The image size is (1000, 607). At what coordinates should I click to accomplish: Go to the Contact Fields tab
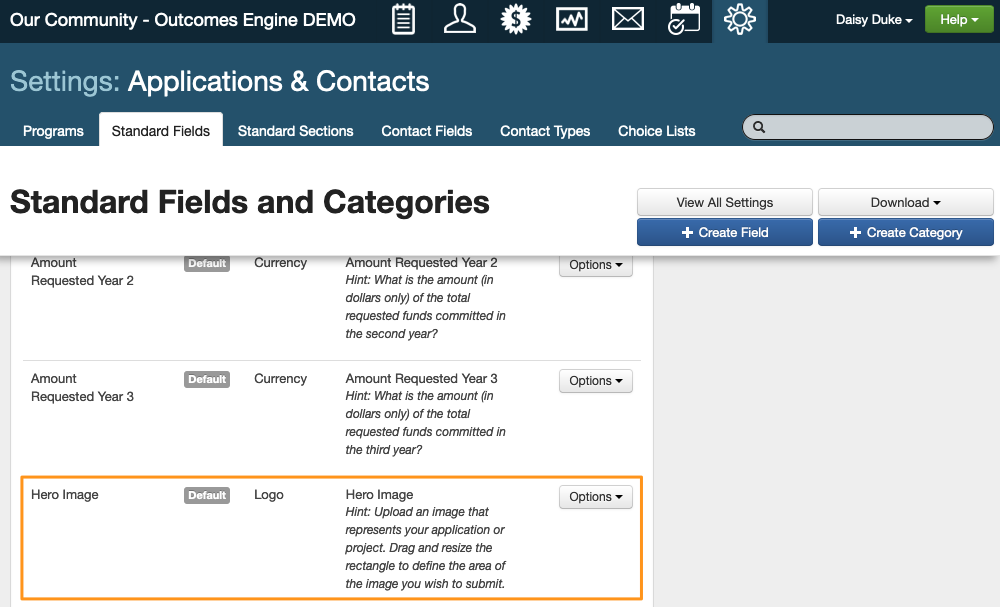[x=426, y=131]
